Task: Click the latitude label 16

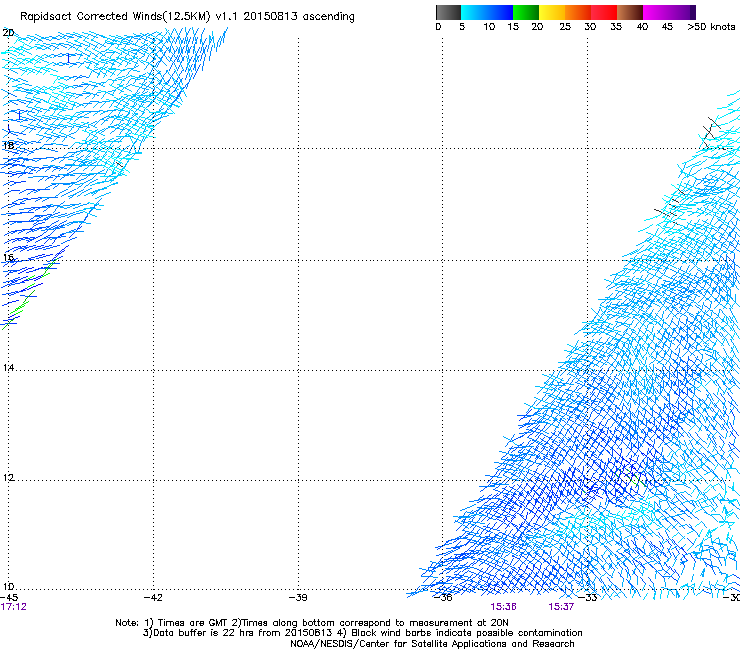Action: (x=8, y=258)
